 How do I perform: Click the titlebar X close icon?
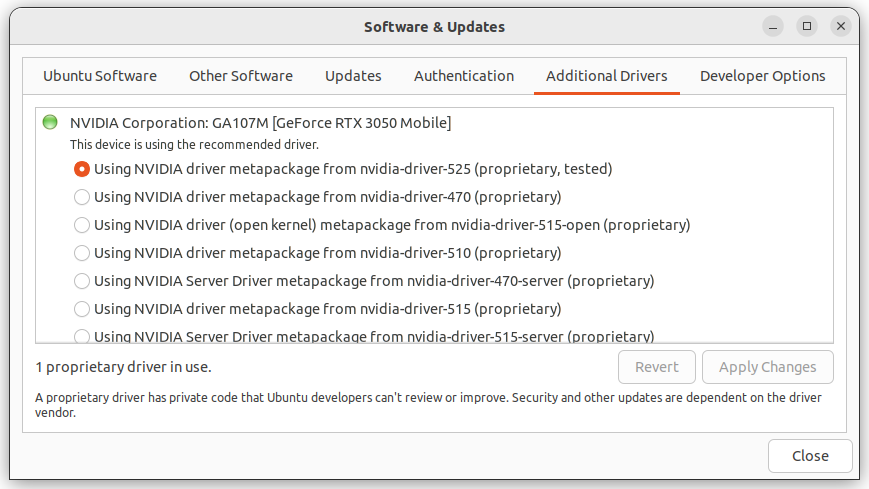[841, 26]
